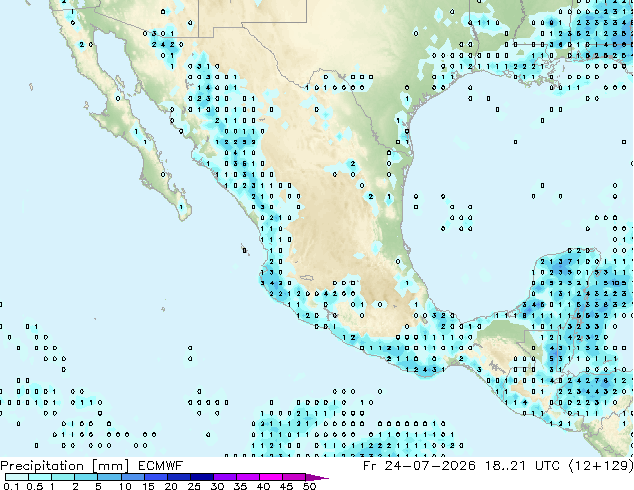Click the '[mm]' unit label

(x=110, y=466)
